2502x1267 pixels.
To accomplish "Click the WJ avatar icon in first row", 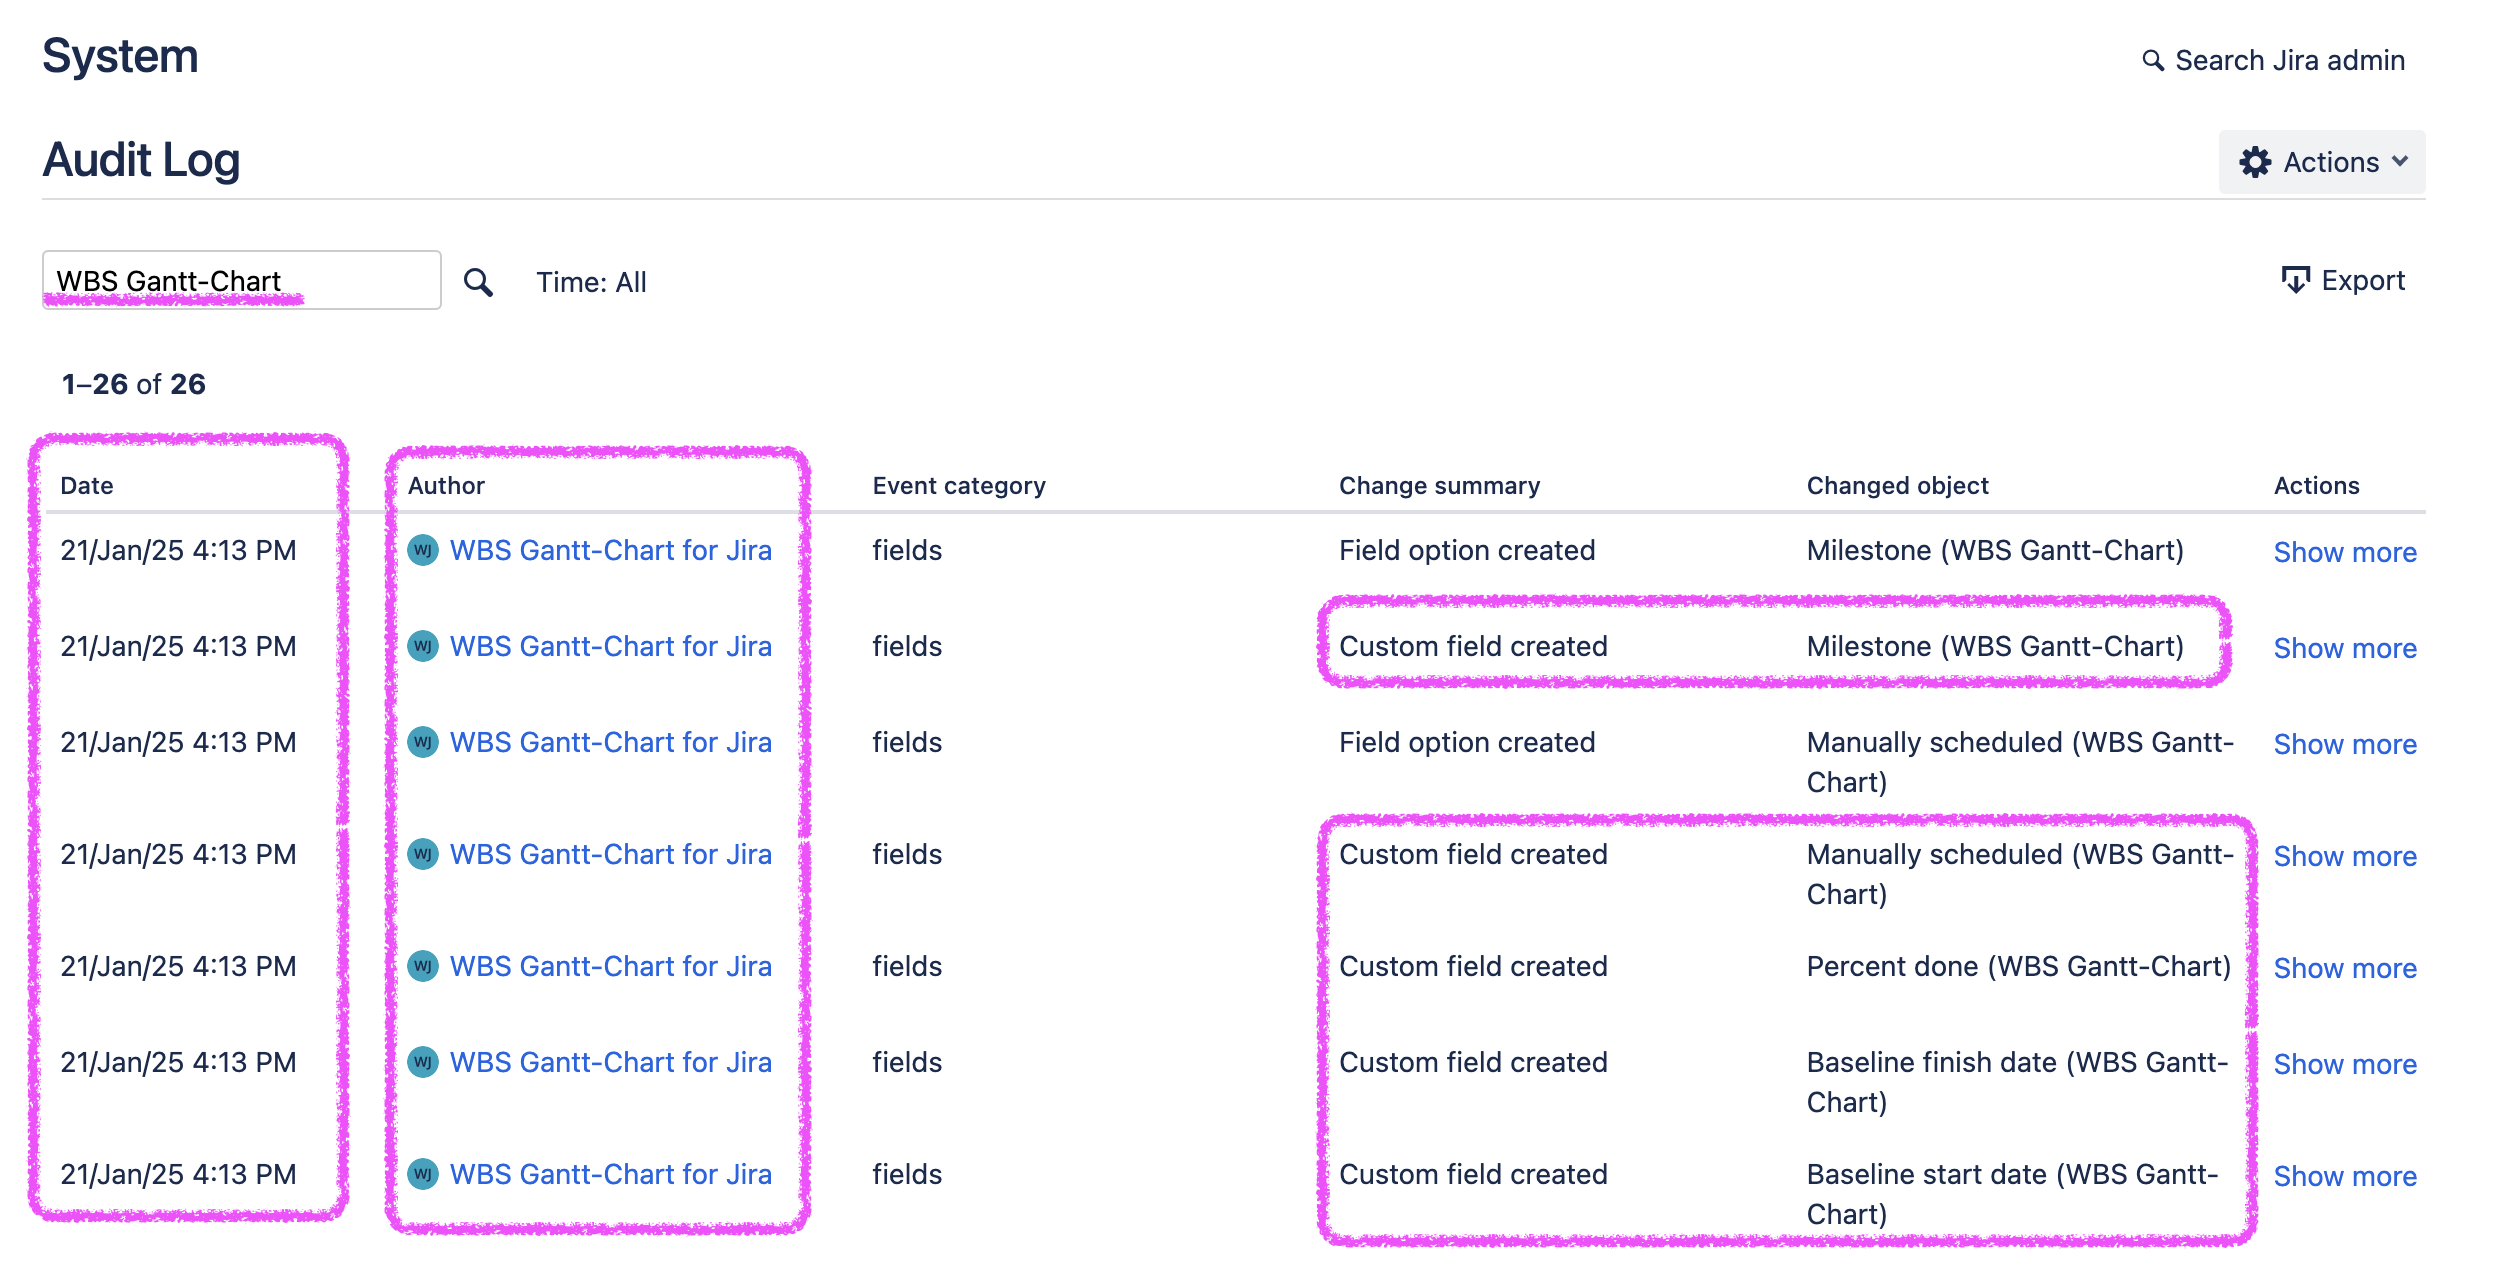I will 423,550.
